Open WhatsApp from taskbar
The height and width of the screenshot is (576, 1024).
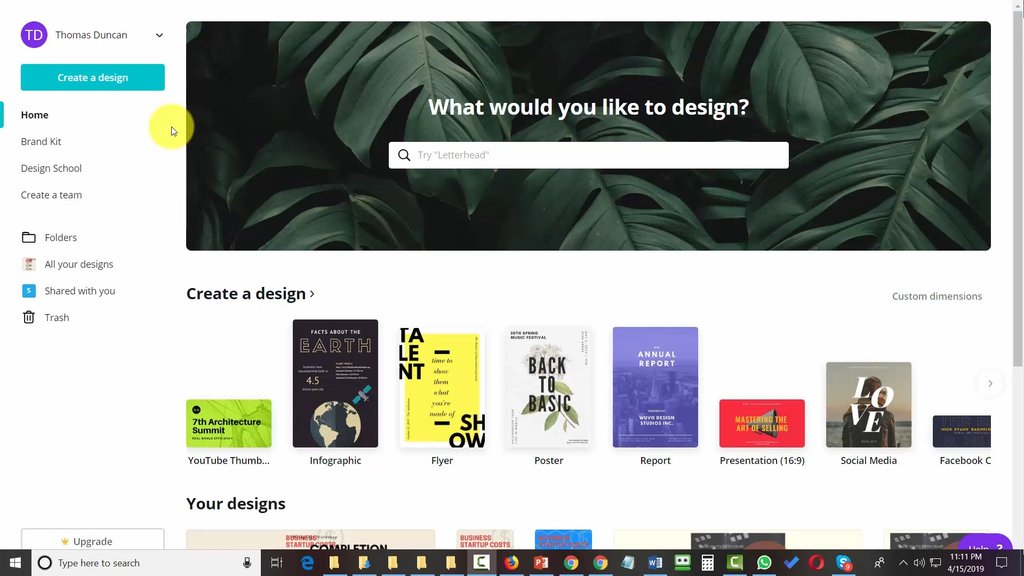pos(763,562)
